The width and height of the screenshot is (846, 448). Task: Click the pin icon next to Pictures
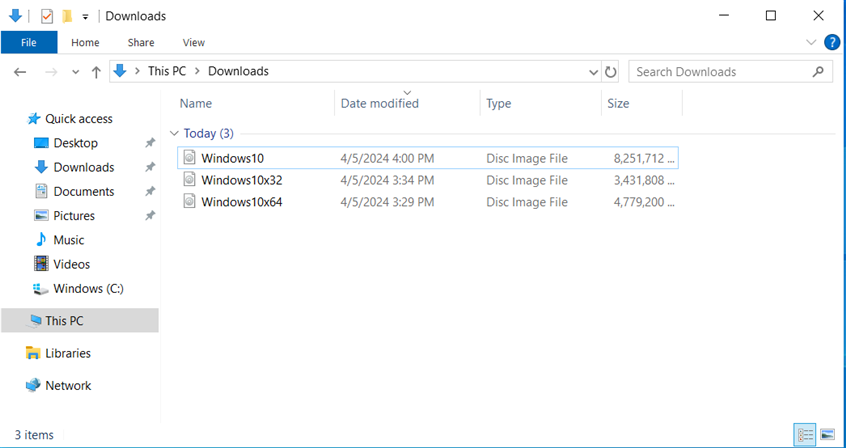(x=150, y=216)
